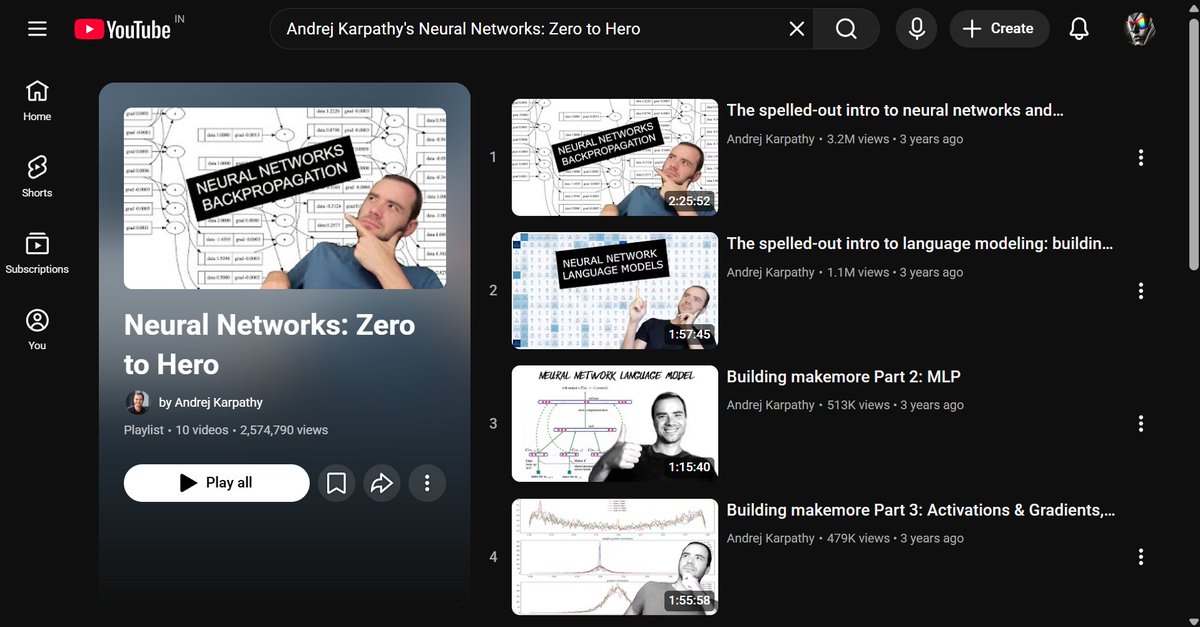Click channel name under 3.2M views video
Image resolution: width=1200 pixels, height=627 pixels.
pyautogui.click(x=771, y=139)
